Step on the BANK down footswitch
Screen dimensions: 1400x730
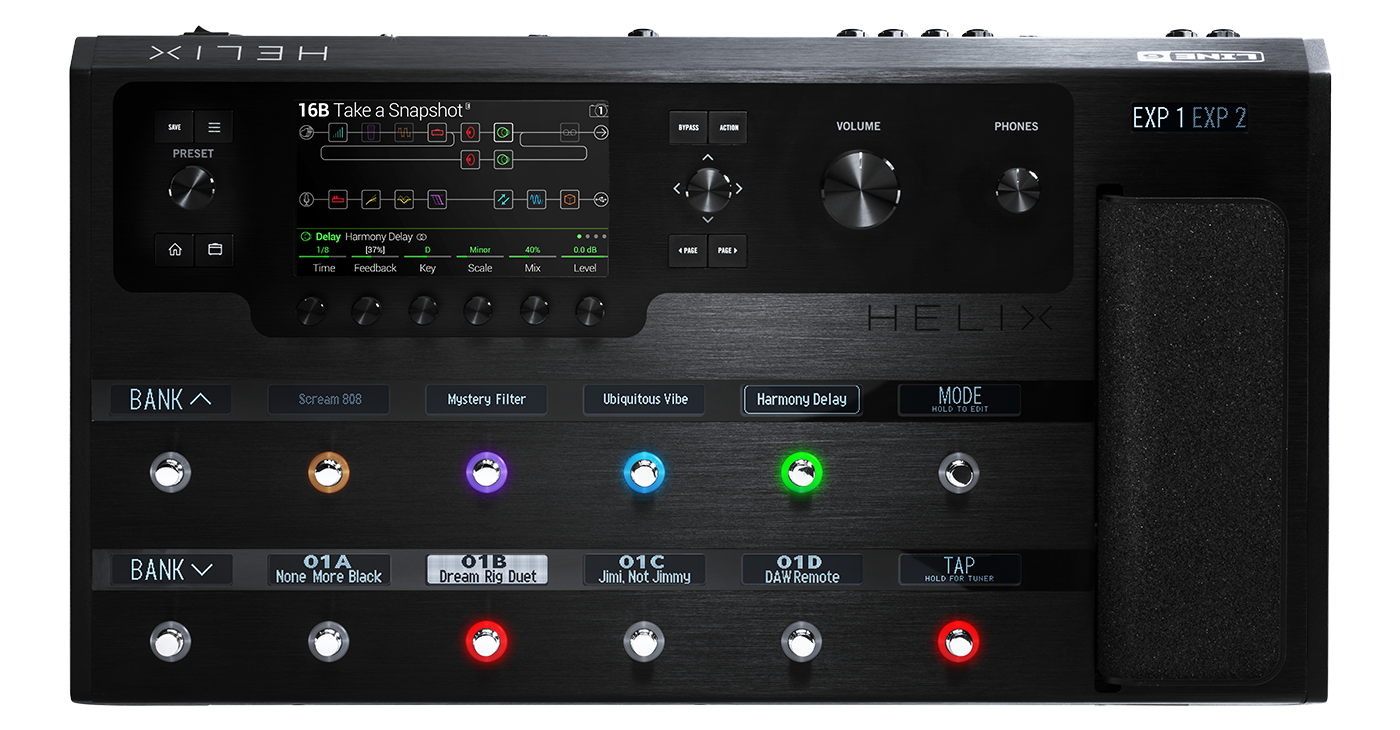coord(170,642)
